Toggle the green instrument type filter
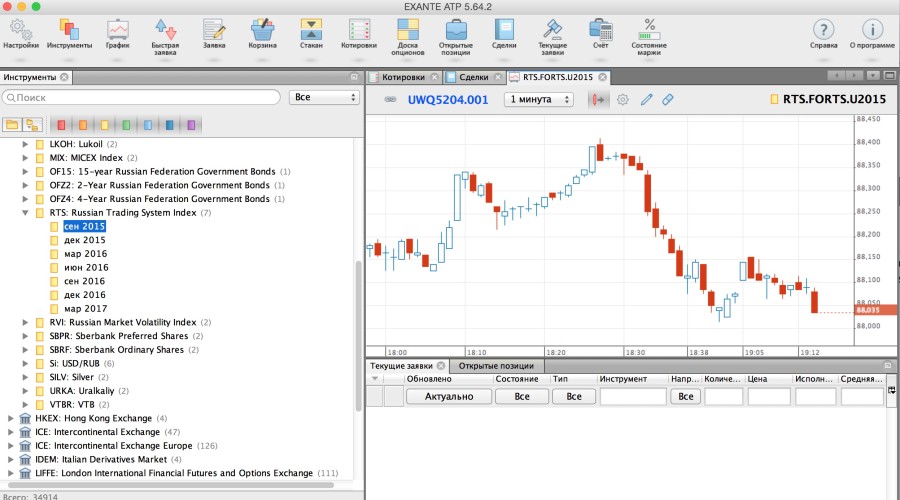Viewport: 900px width, 500px height. [126, 125]
